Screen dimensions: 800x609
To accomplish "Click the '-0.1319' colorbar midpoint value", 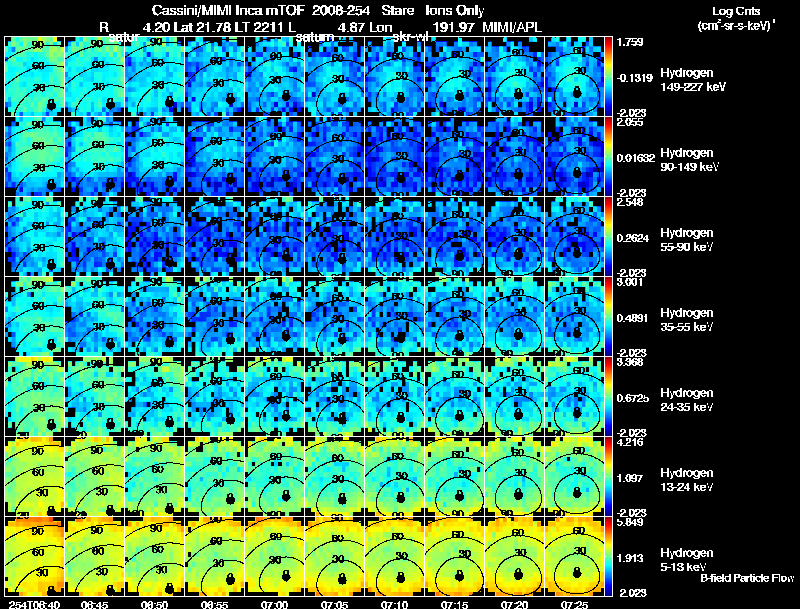I will tap(635, 78).
